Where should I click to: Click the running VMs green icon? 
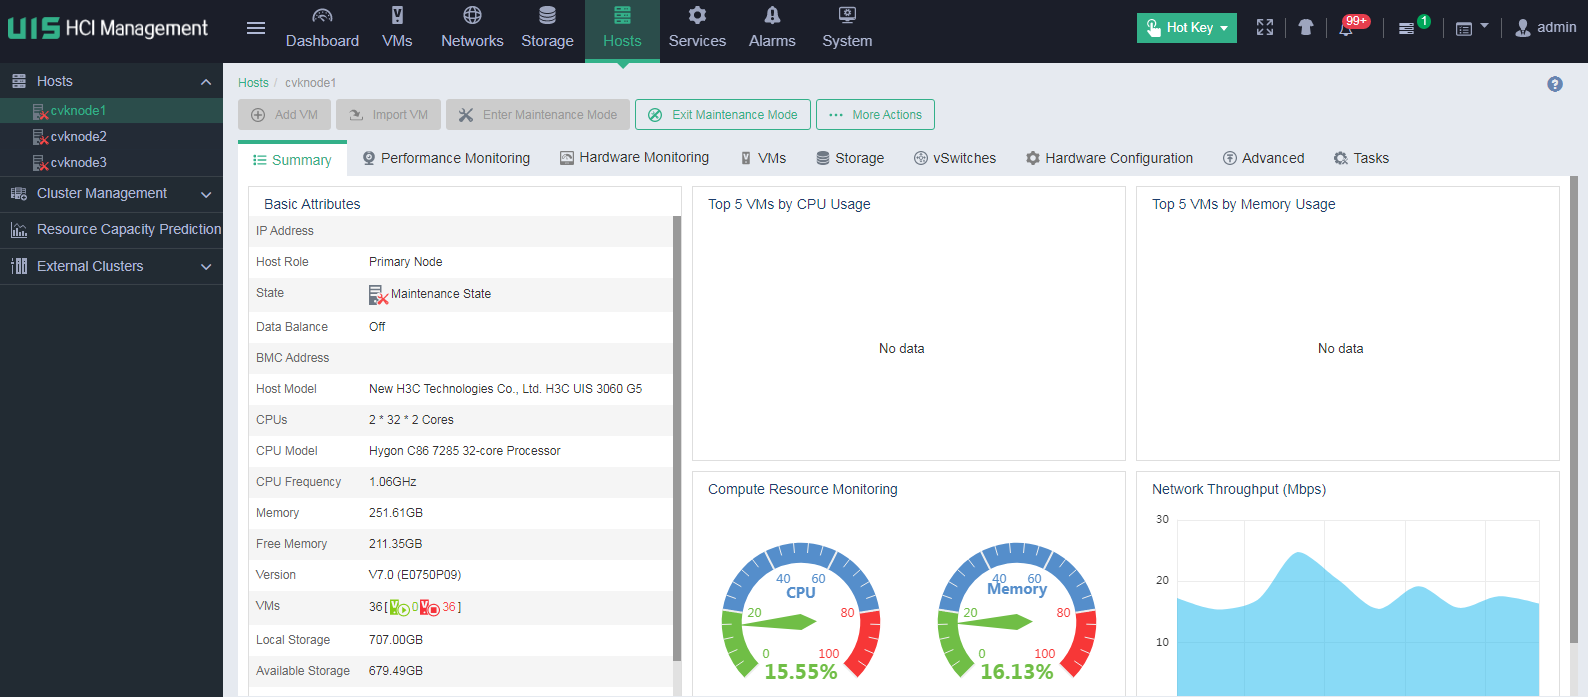coord(399,608)
